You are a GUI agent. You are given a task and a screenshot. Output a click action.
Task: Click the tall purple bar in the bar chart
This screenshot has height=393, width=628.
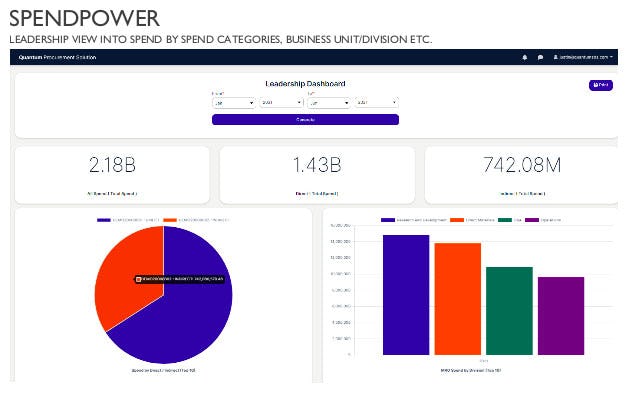pyautogui.click(x=406, y=295)
